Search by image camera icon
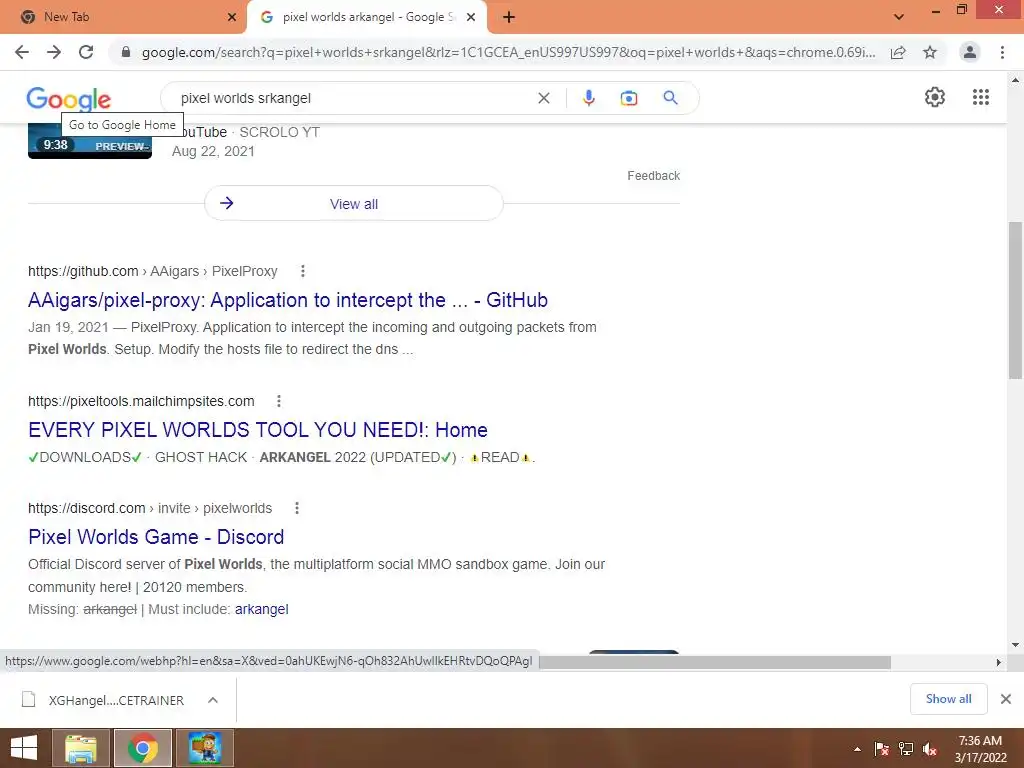Image resolution: width=1024 pixels, height=768 pixels. tap(628, 98)
